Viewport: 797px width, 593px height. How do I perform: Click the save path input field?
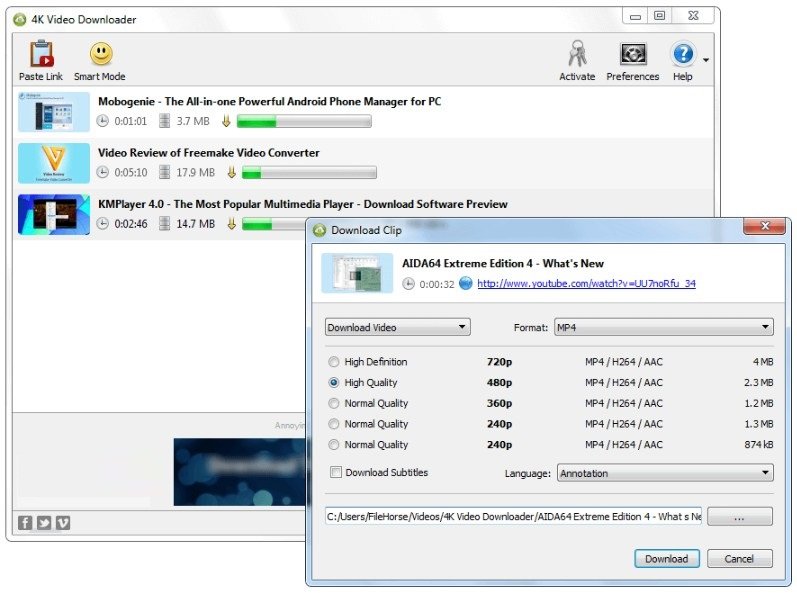click(x=513, y=516)
